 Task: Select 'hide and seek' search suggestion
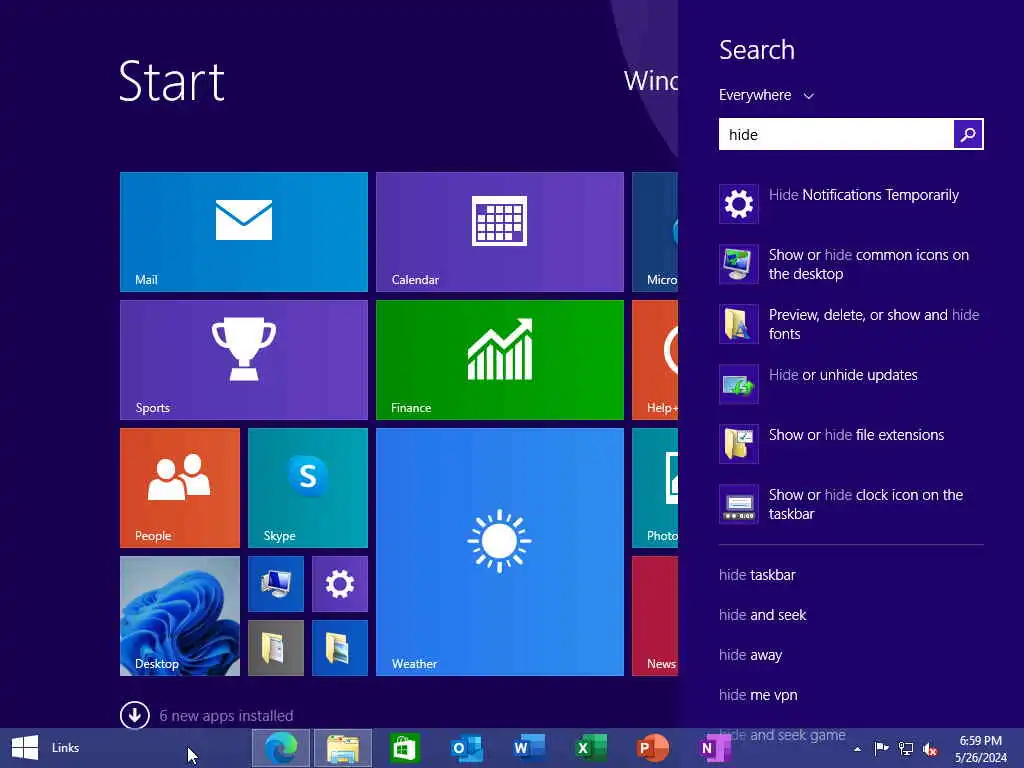[x=763, y=615]
